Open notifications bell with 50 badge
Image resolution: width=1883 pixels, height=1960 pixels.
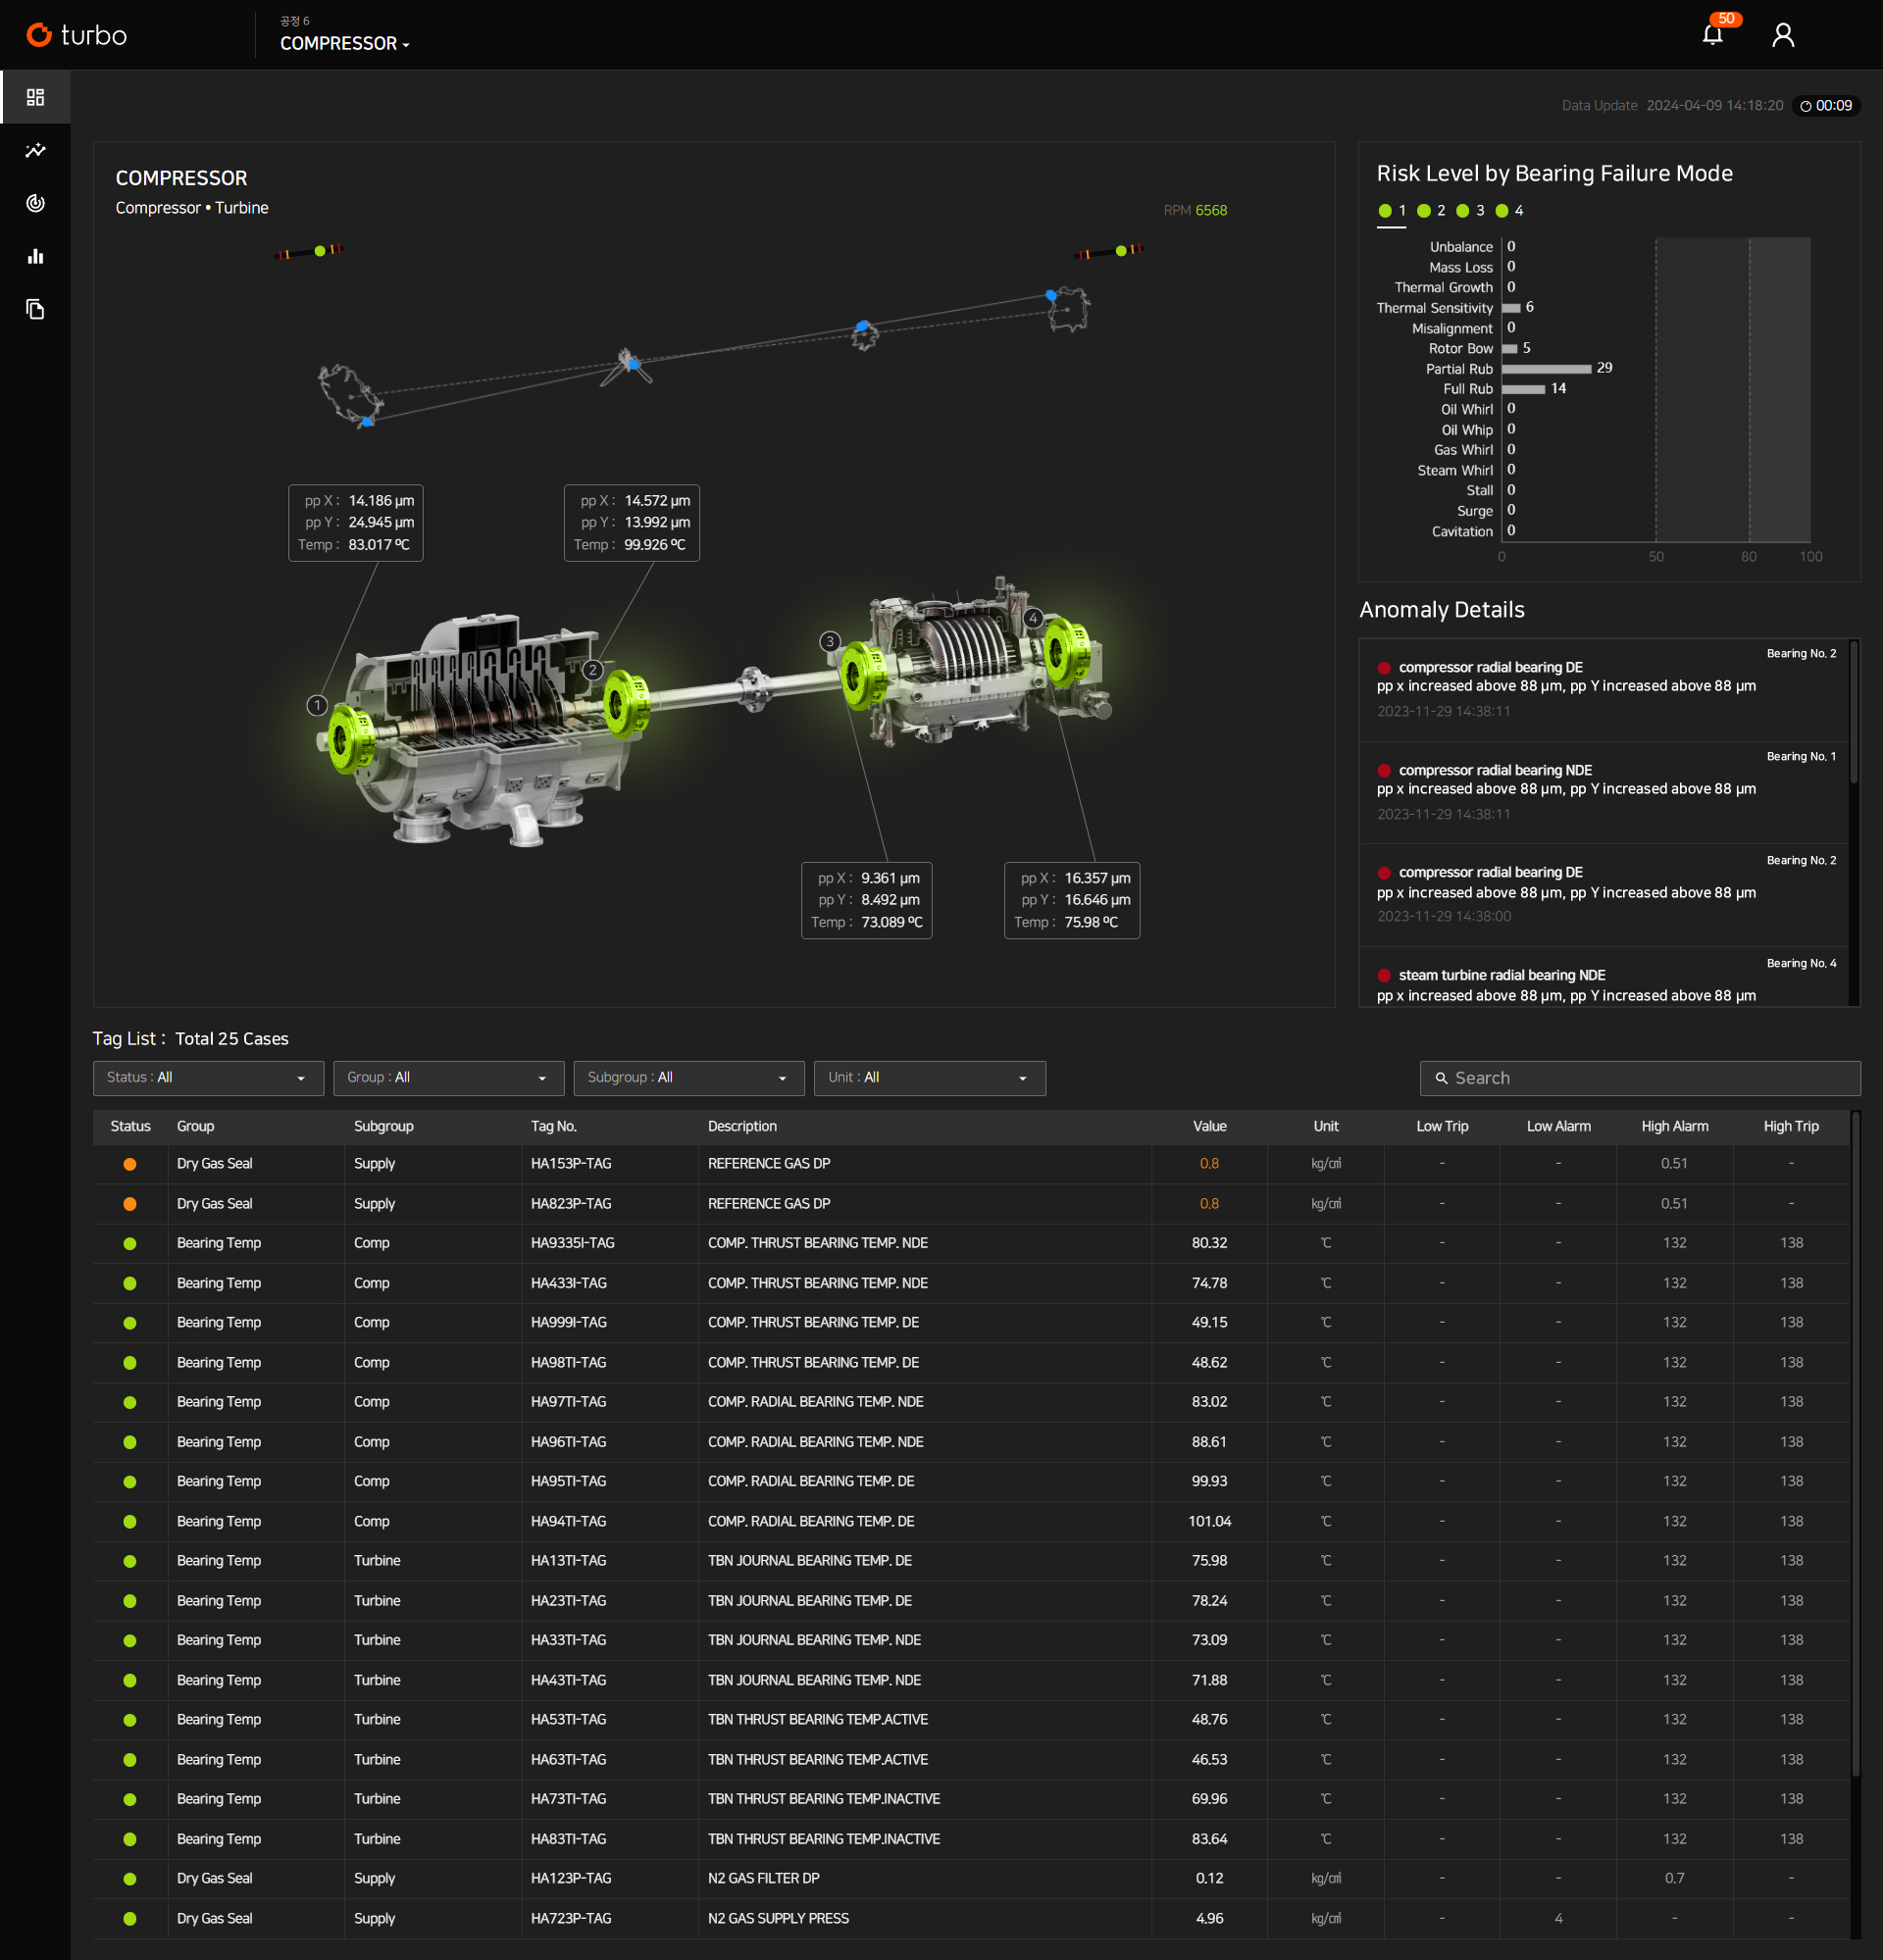point(1713,35)
